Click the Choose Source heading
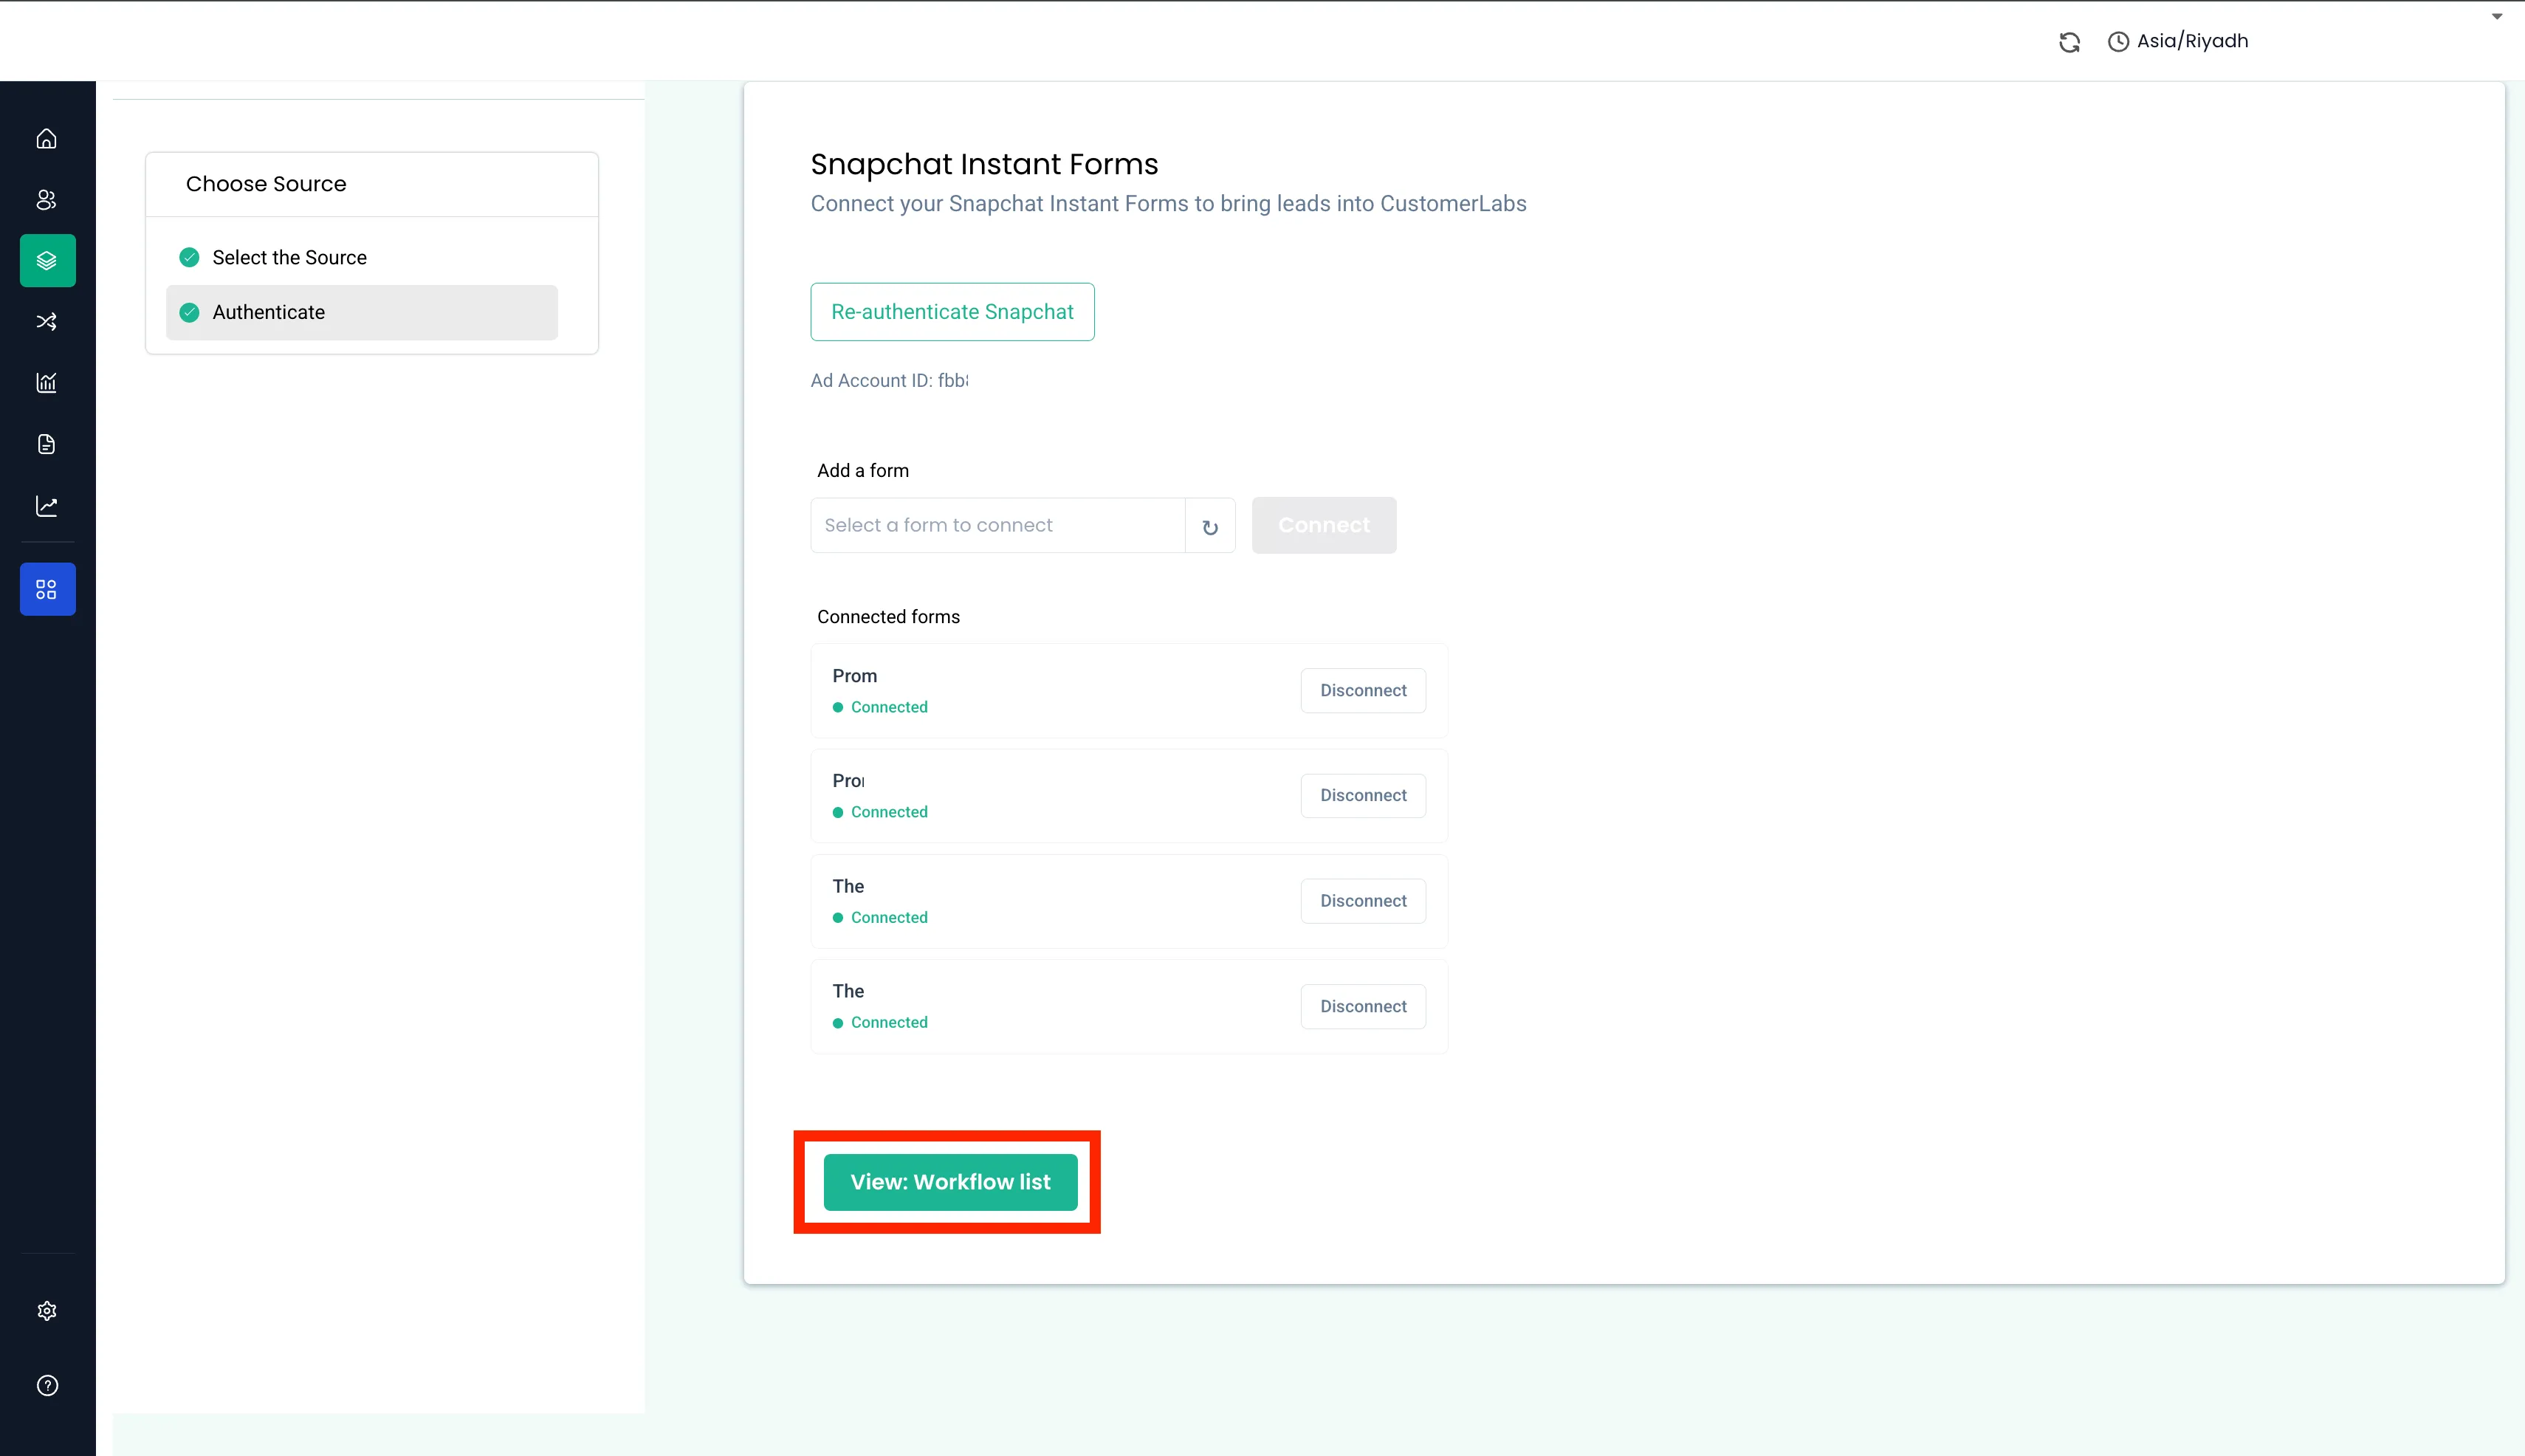This screenshot has height=1456, width=2525. [x=266, y=184]
